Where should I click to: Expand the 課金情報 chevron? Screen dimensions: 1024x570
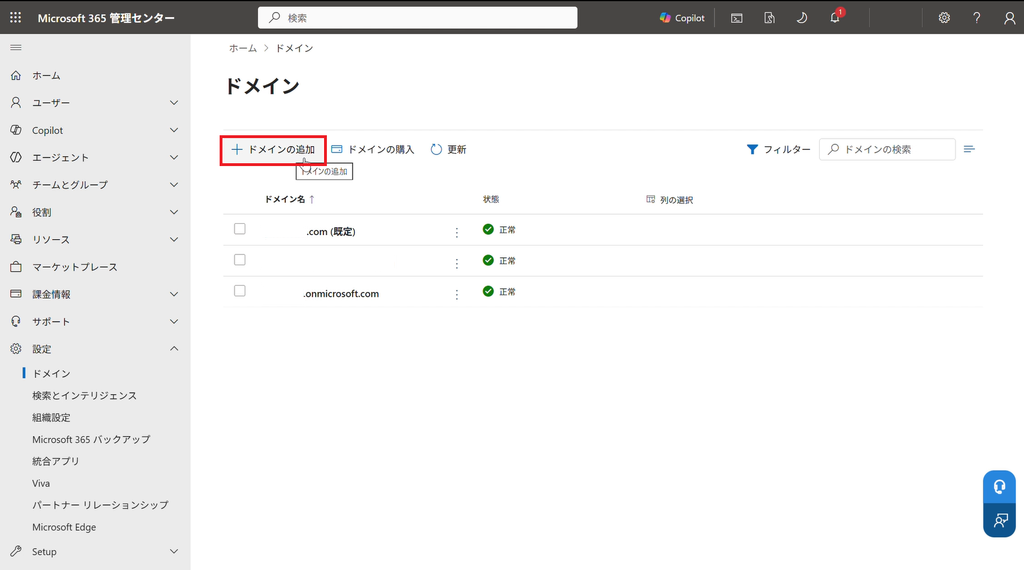click(174, 294)
